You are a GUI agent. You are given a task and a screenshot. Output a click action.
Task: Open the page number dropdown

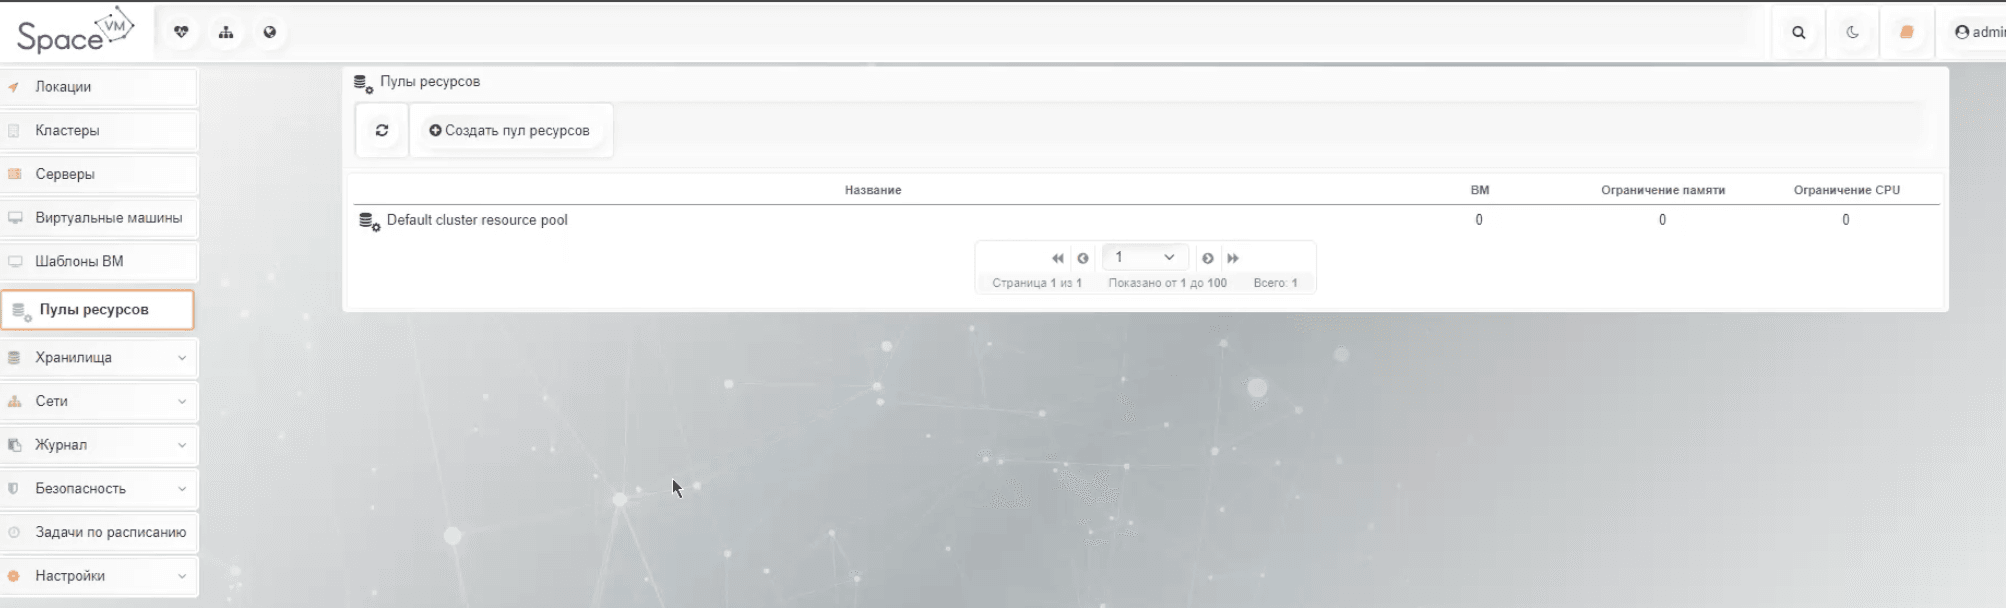[1145, 257]
